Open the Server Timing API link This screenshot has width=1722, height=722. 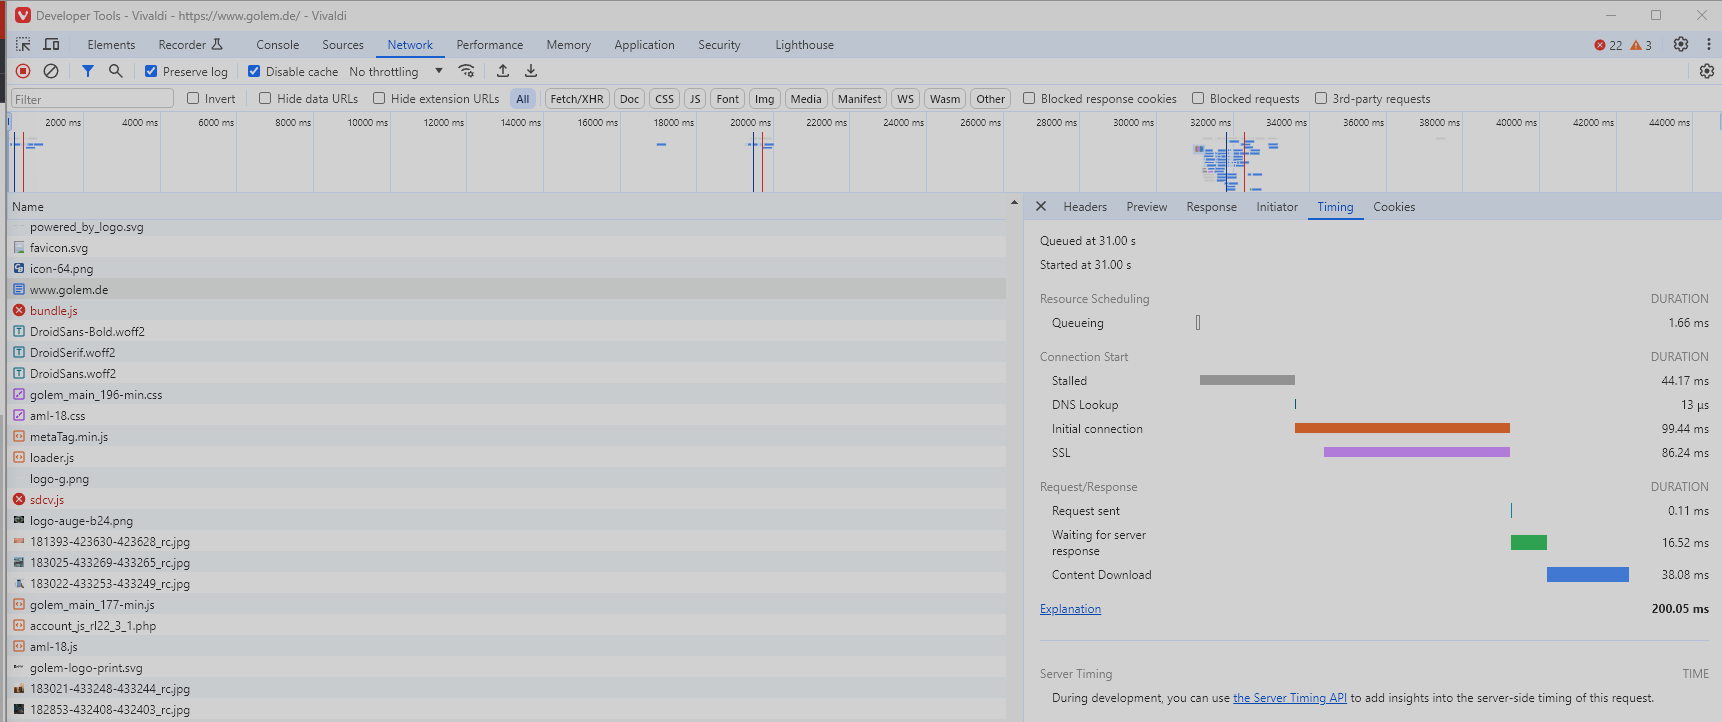click(1290, 698)
